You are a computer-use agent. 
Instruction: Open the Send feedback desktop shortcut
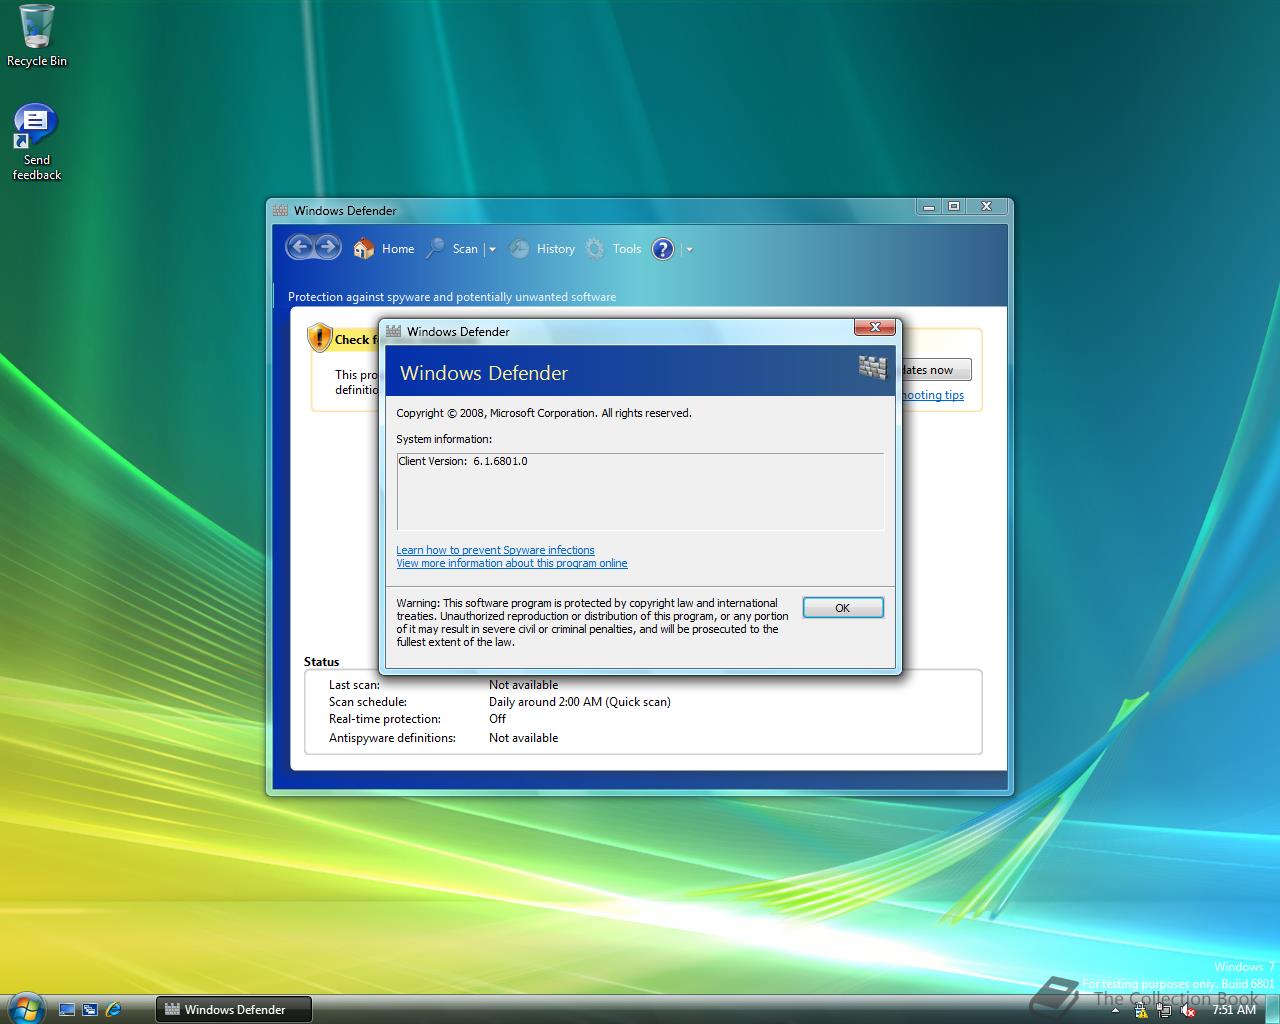36,143
